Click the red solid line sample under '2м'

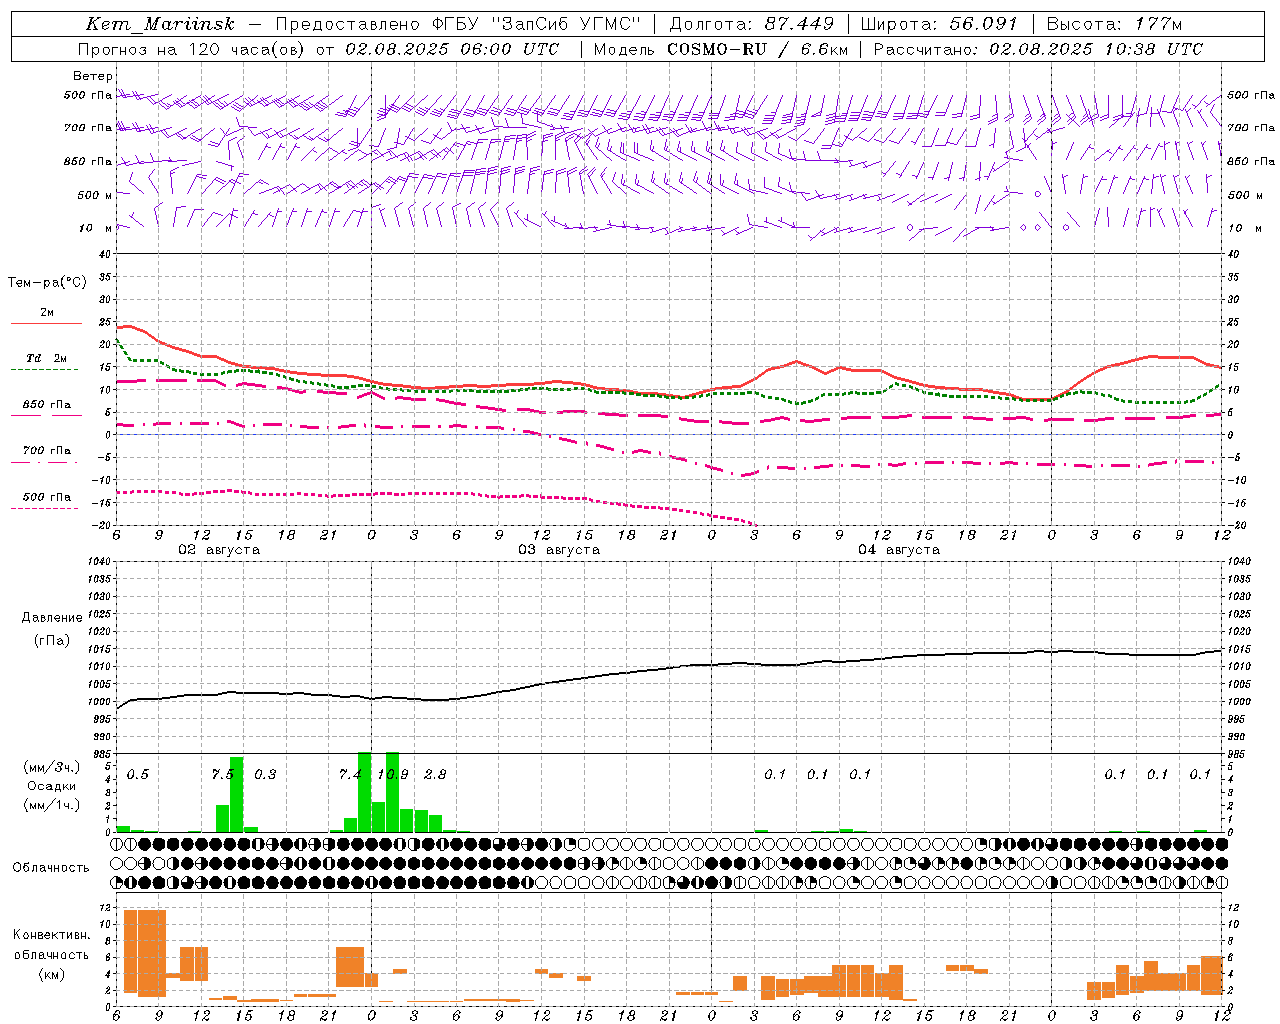click(46, 324)
